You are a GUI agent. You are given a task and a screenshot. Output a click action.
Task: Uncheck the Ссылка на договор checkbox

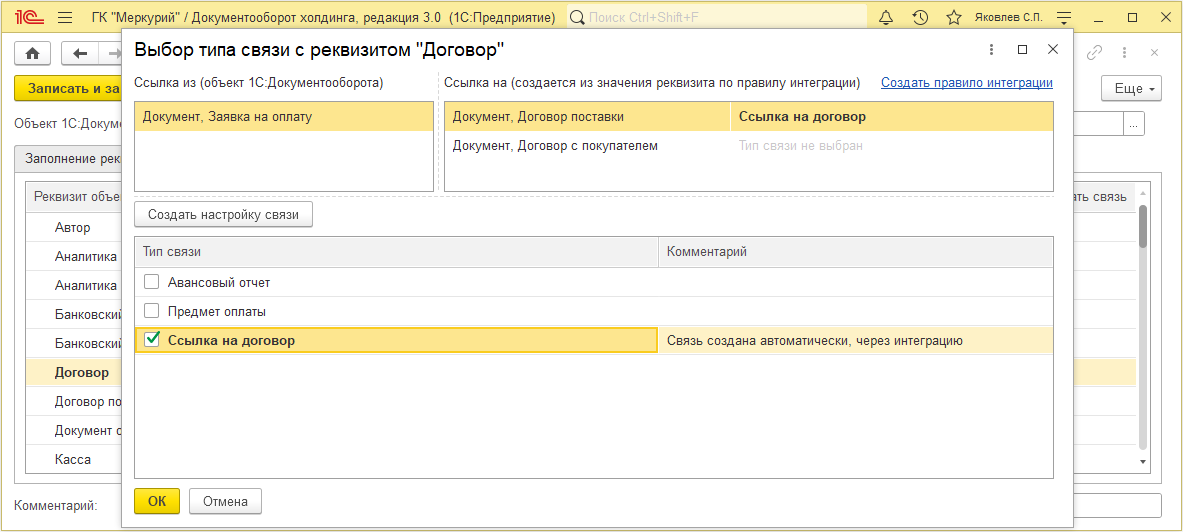[152, 340]
